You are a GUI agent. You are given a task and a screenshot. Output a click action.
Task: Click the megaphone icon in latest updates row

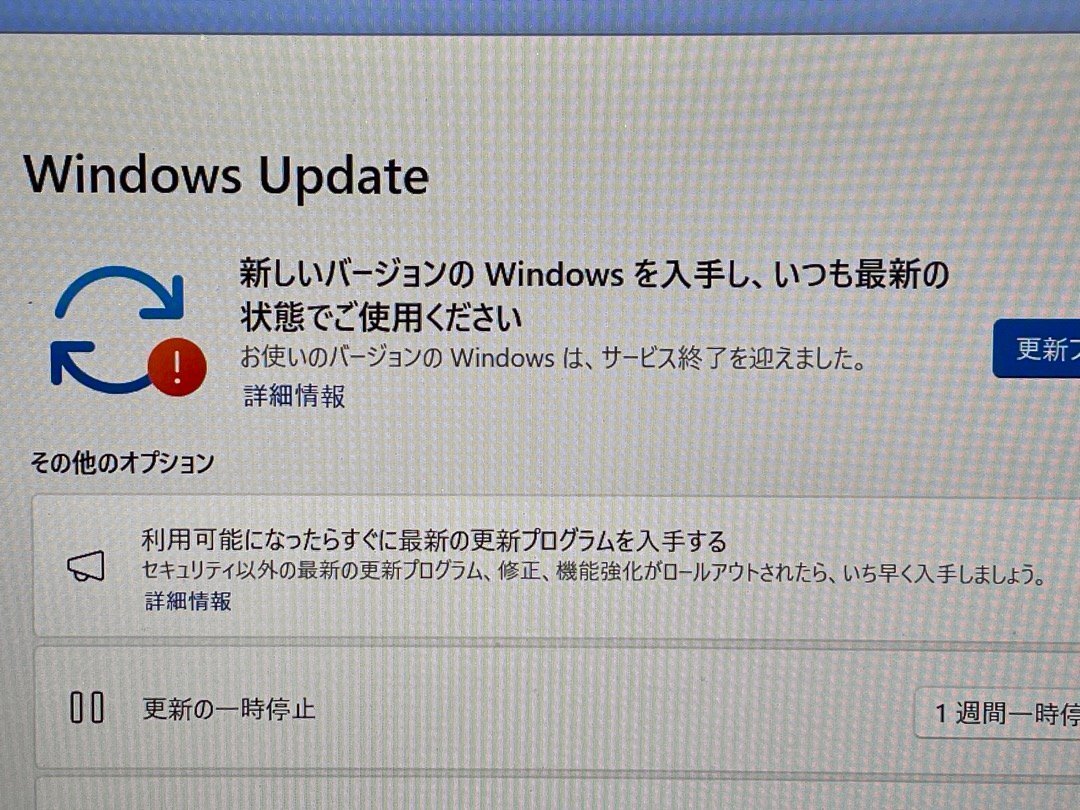coord(87,566)
